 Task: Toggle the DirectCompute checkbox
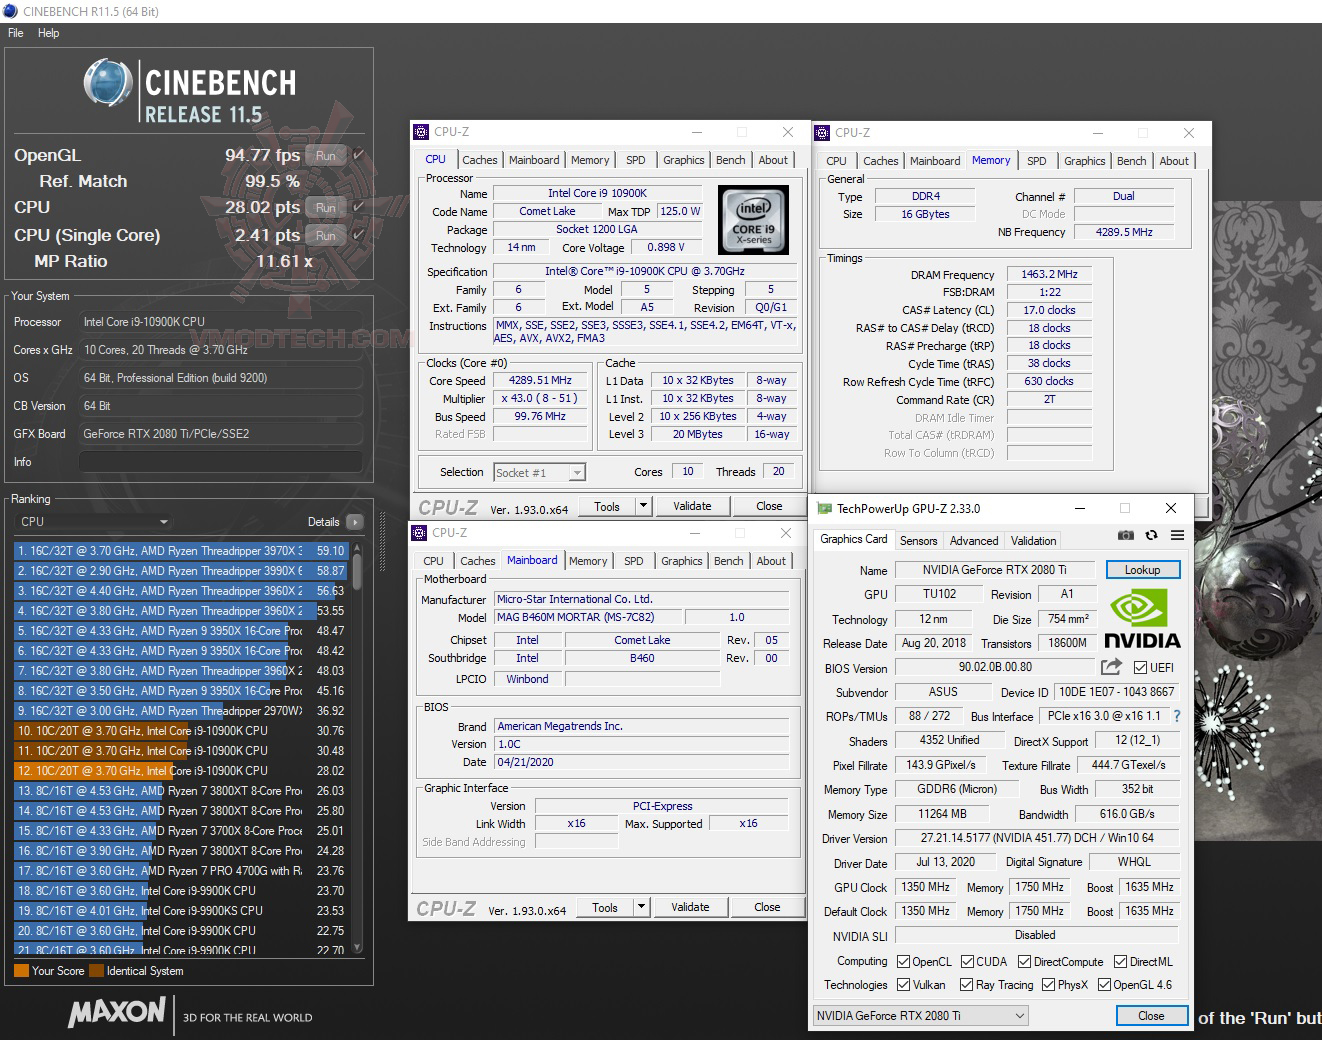1025,962
